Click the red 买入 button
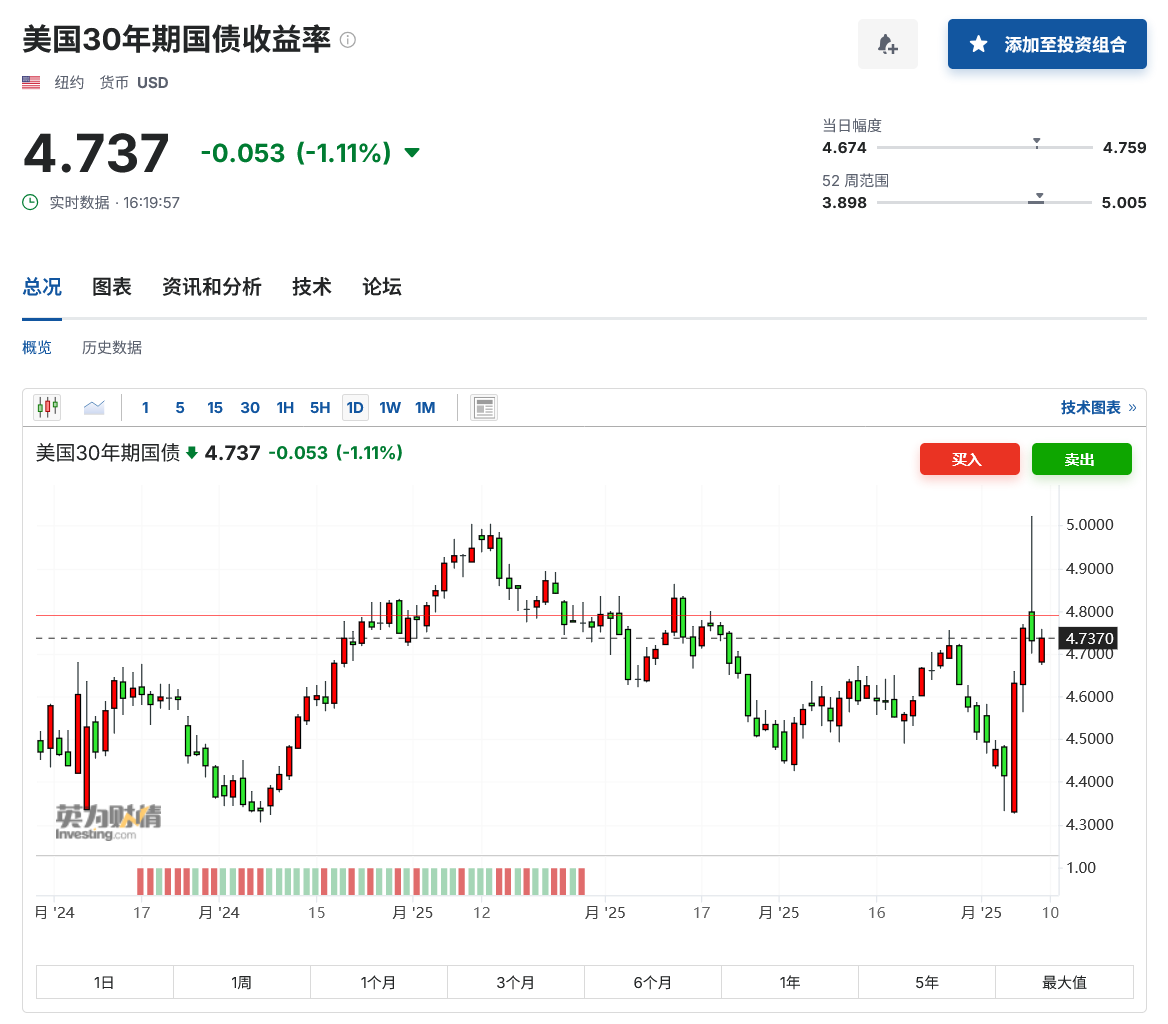Screen dimensions: 1168x1024 point(970,459)
